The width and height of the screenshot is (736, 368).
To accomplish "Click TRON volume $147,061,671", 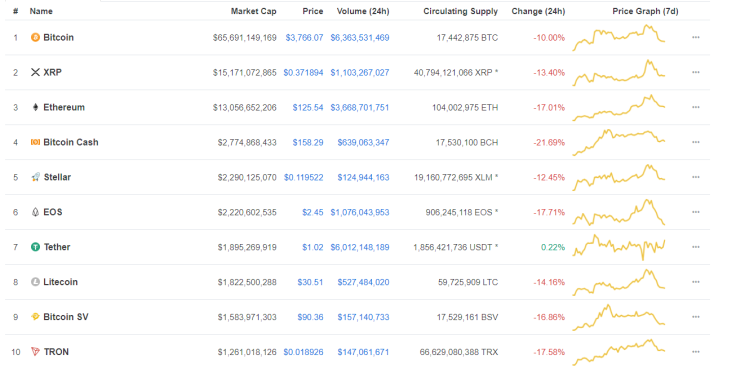I will pos(363,352).
